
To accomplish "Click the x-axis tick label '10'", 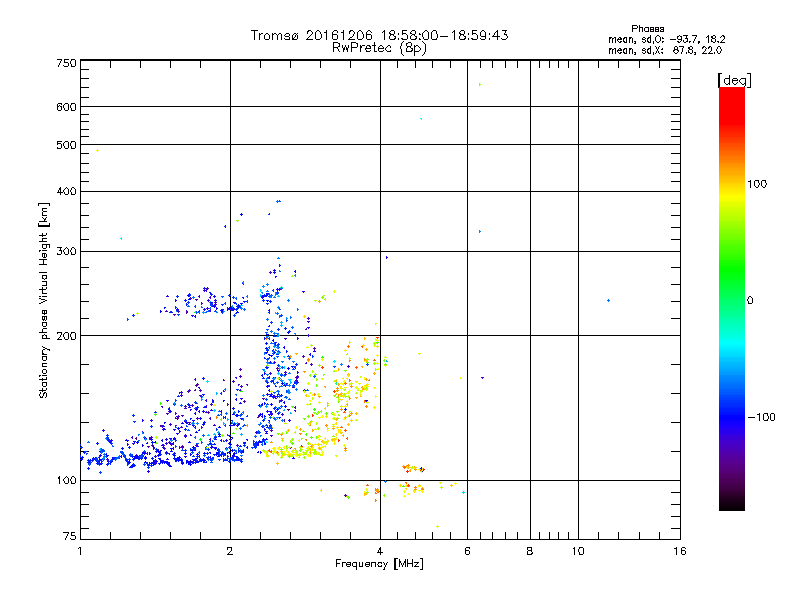I will tap(578, 551).
